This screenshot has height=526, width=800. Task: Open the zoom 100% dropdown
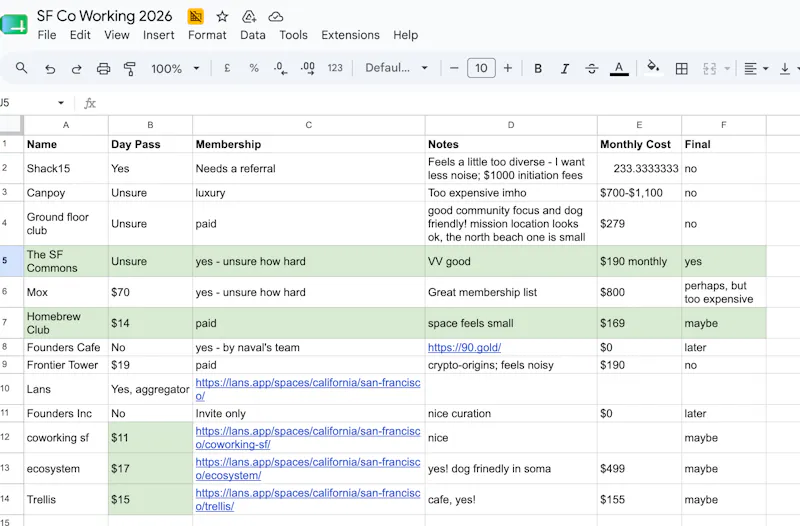174,68
